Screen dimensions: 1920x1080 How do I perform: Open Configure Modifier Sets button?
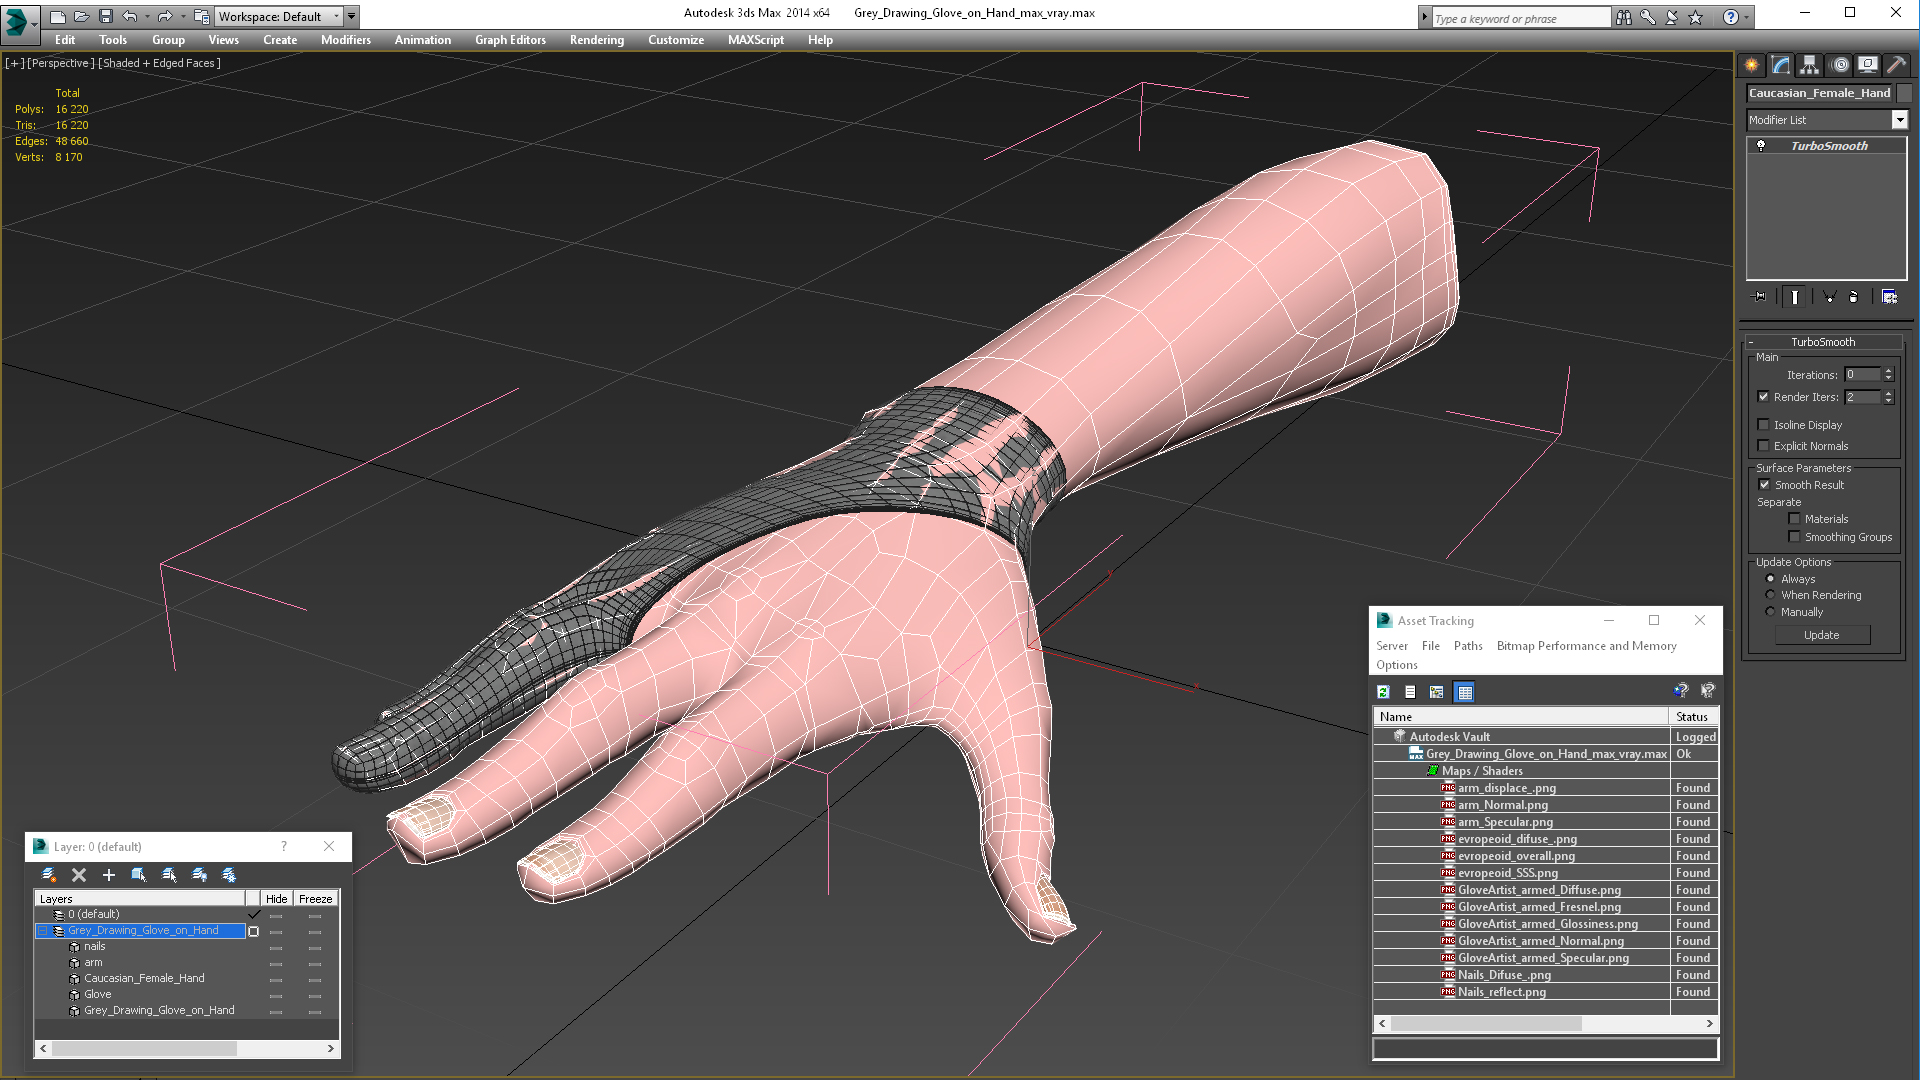coord(1889,297)
